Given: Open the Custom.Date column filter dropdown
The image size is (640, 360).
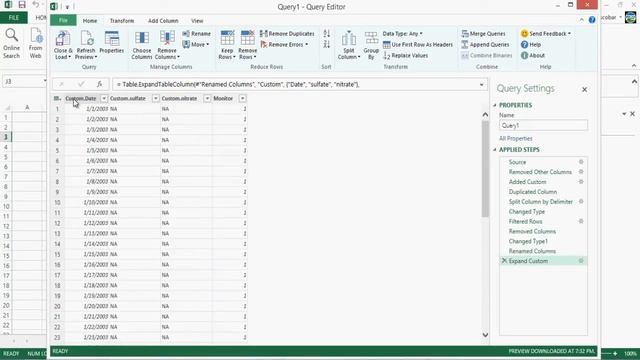Looking at the screenshot, I should [104, 98].
